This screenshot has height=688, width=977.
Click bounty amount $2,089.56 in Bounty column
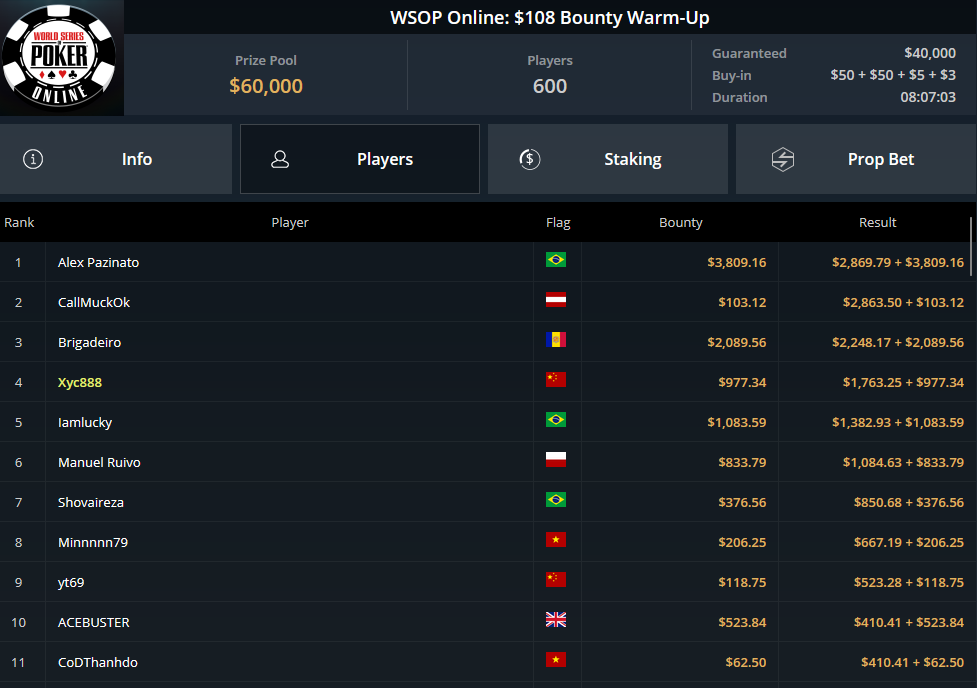click(x=736, y=342)
